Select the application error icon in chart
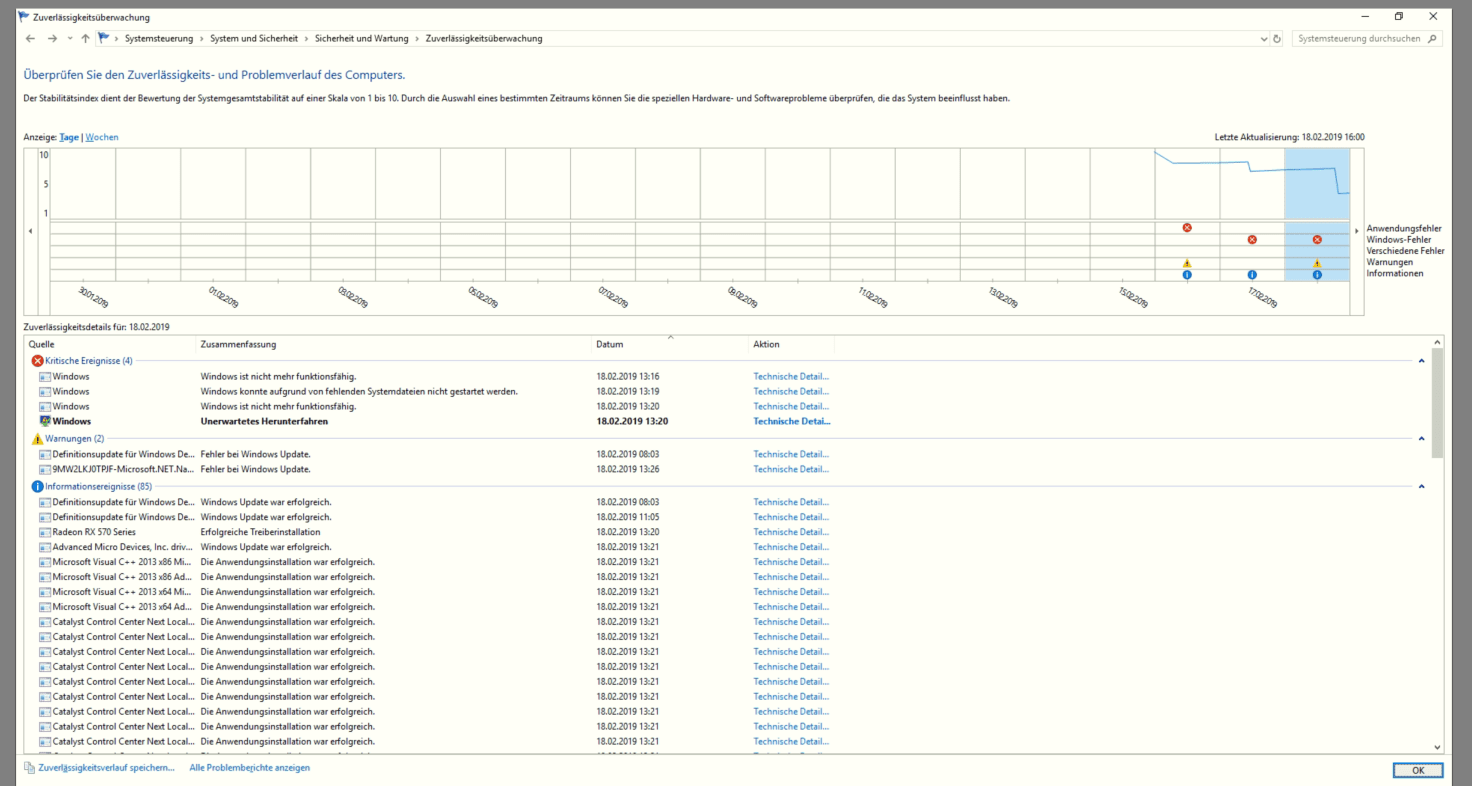 [x=1187, y=228]
